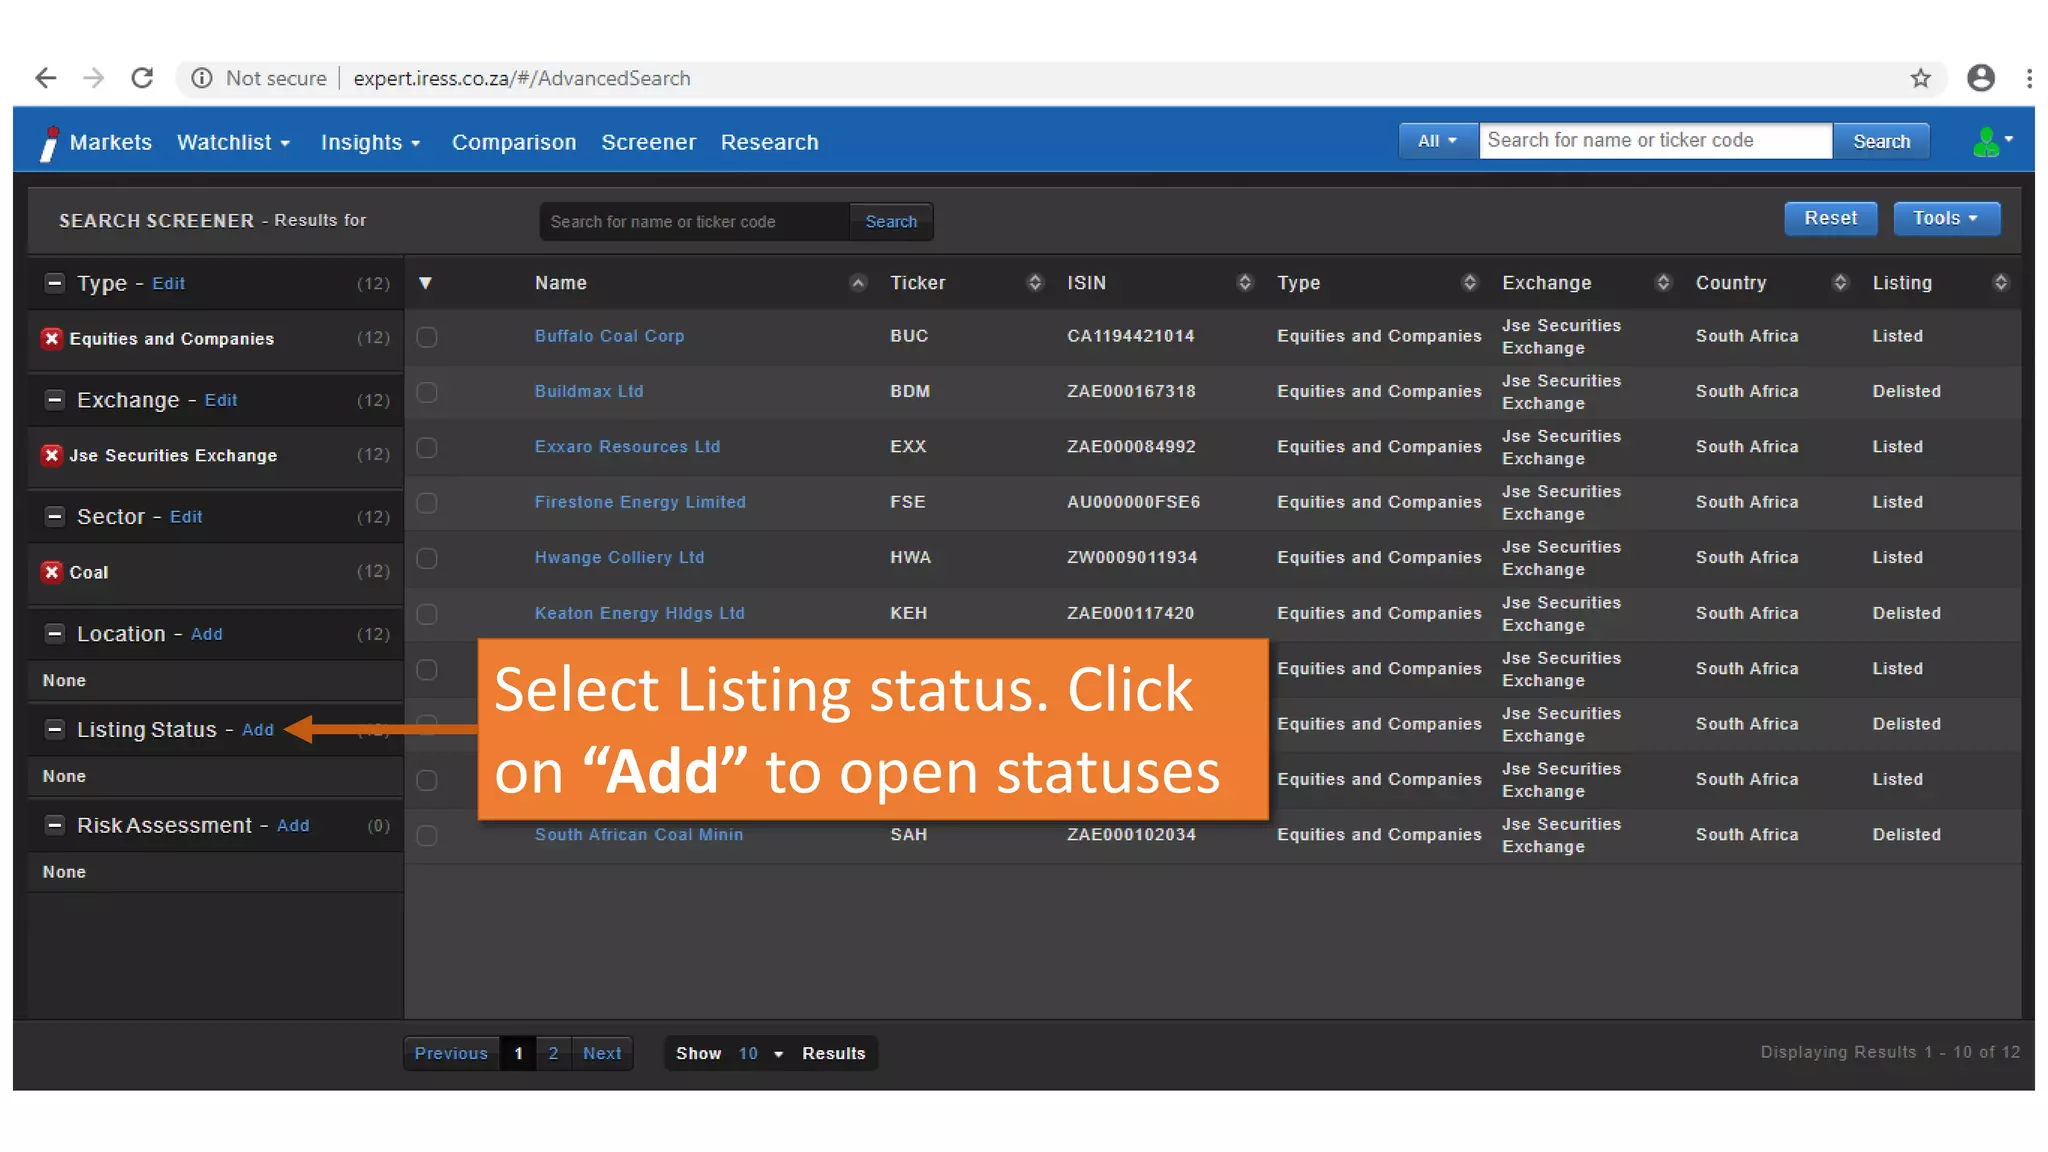Open the select-all dropdown triangle in header
The height and width of the screenshot is (1152, 2048).
[425, 283]
